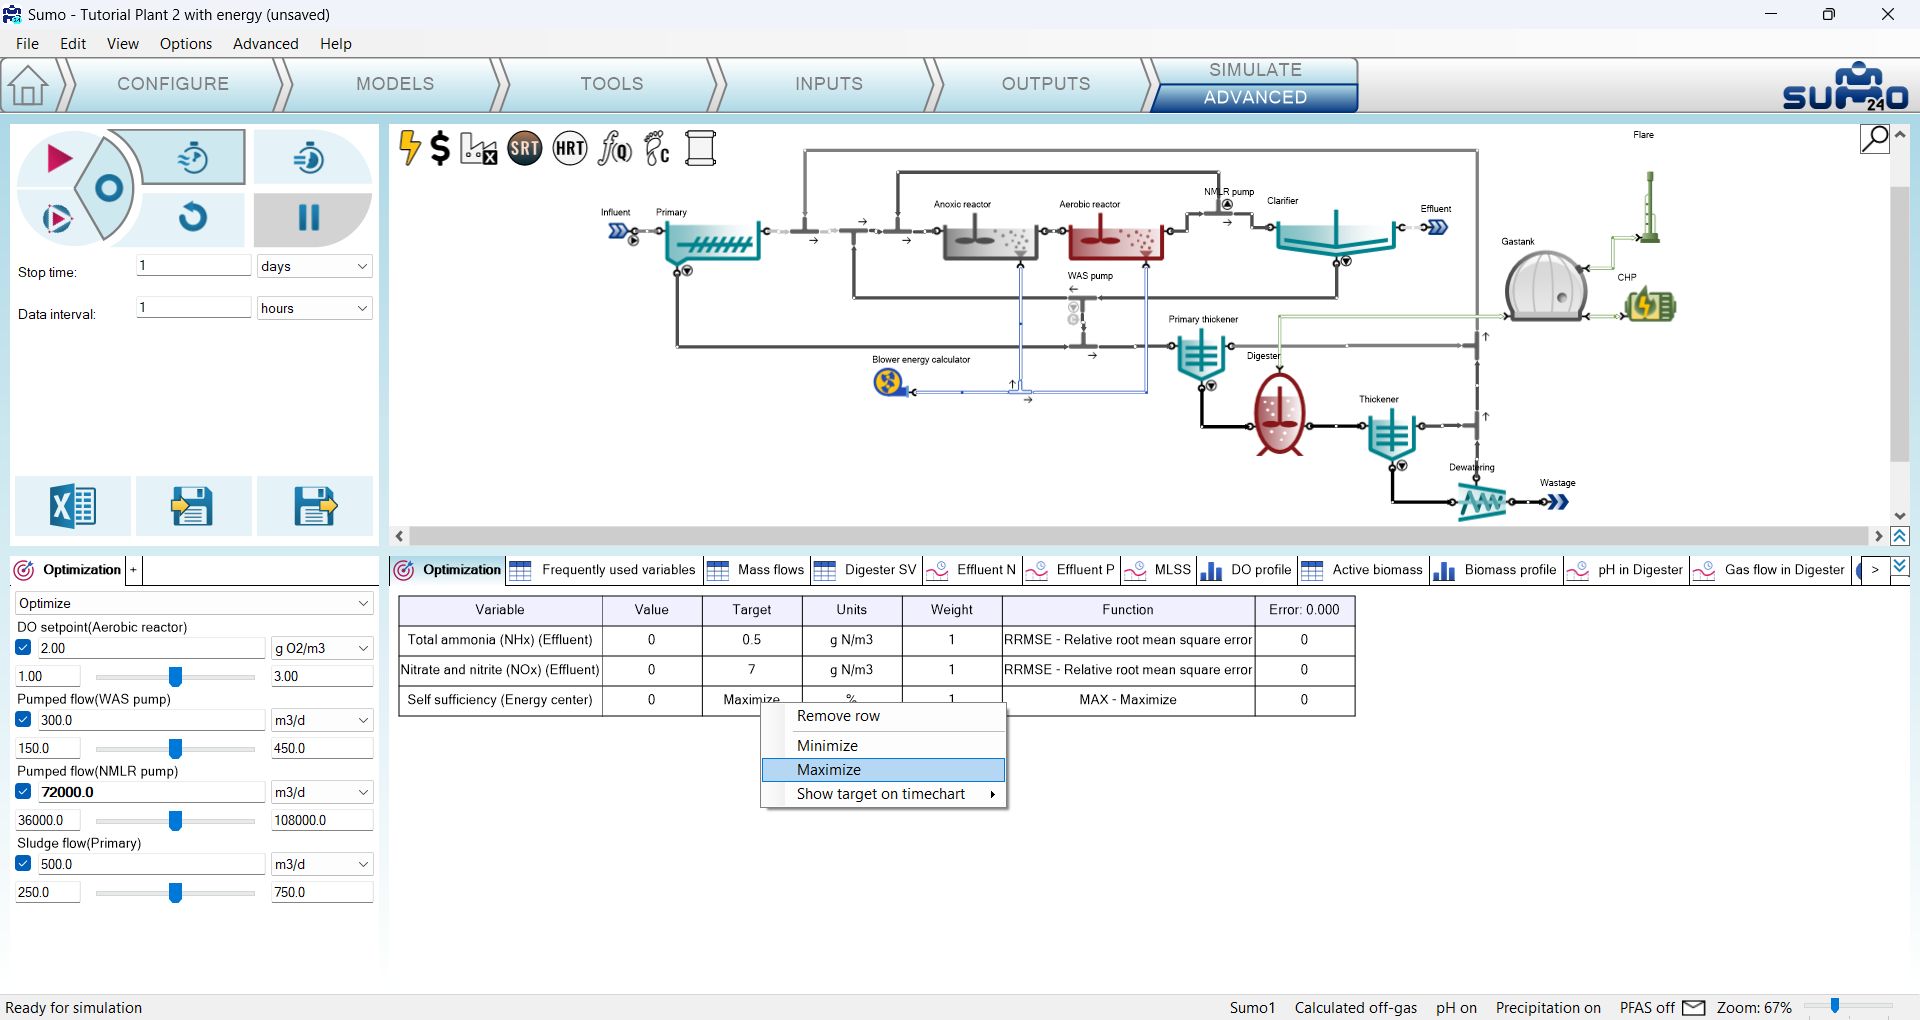Select the Gastank unit on the flowsheet
The width and height of the screenshot is (1920, 1020).
click(x=1545, y=286)
